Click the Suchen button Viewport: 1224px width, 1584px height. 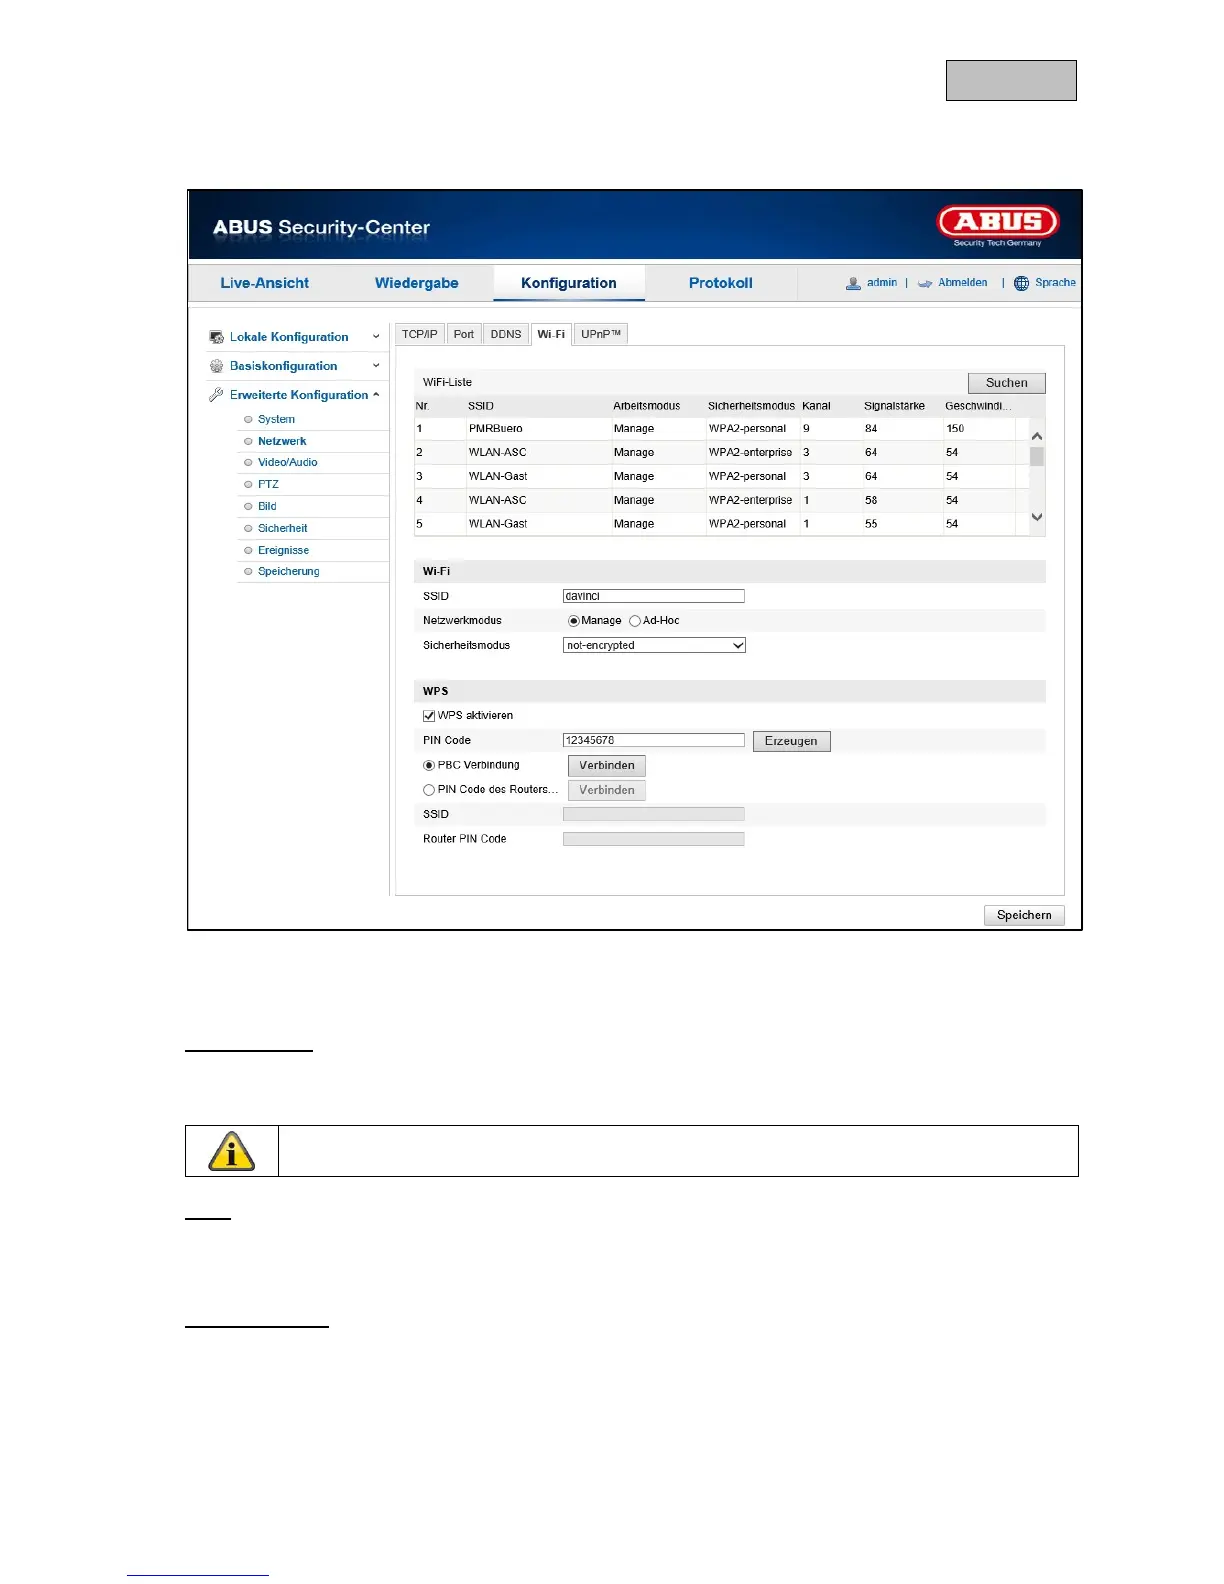1007,383
